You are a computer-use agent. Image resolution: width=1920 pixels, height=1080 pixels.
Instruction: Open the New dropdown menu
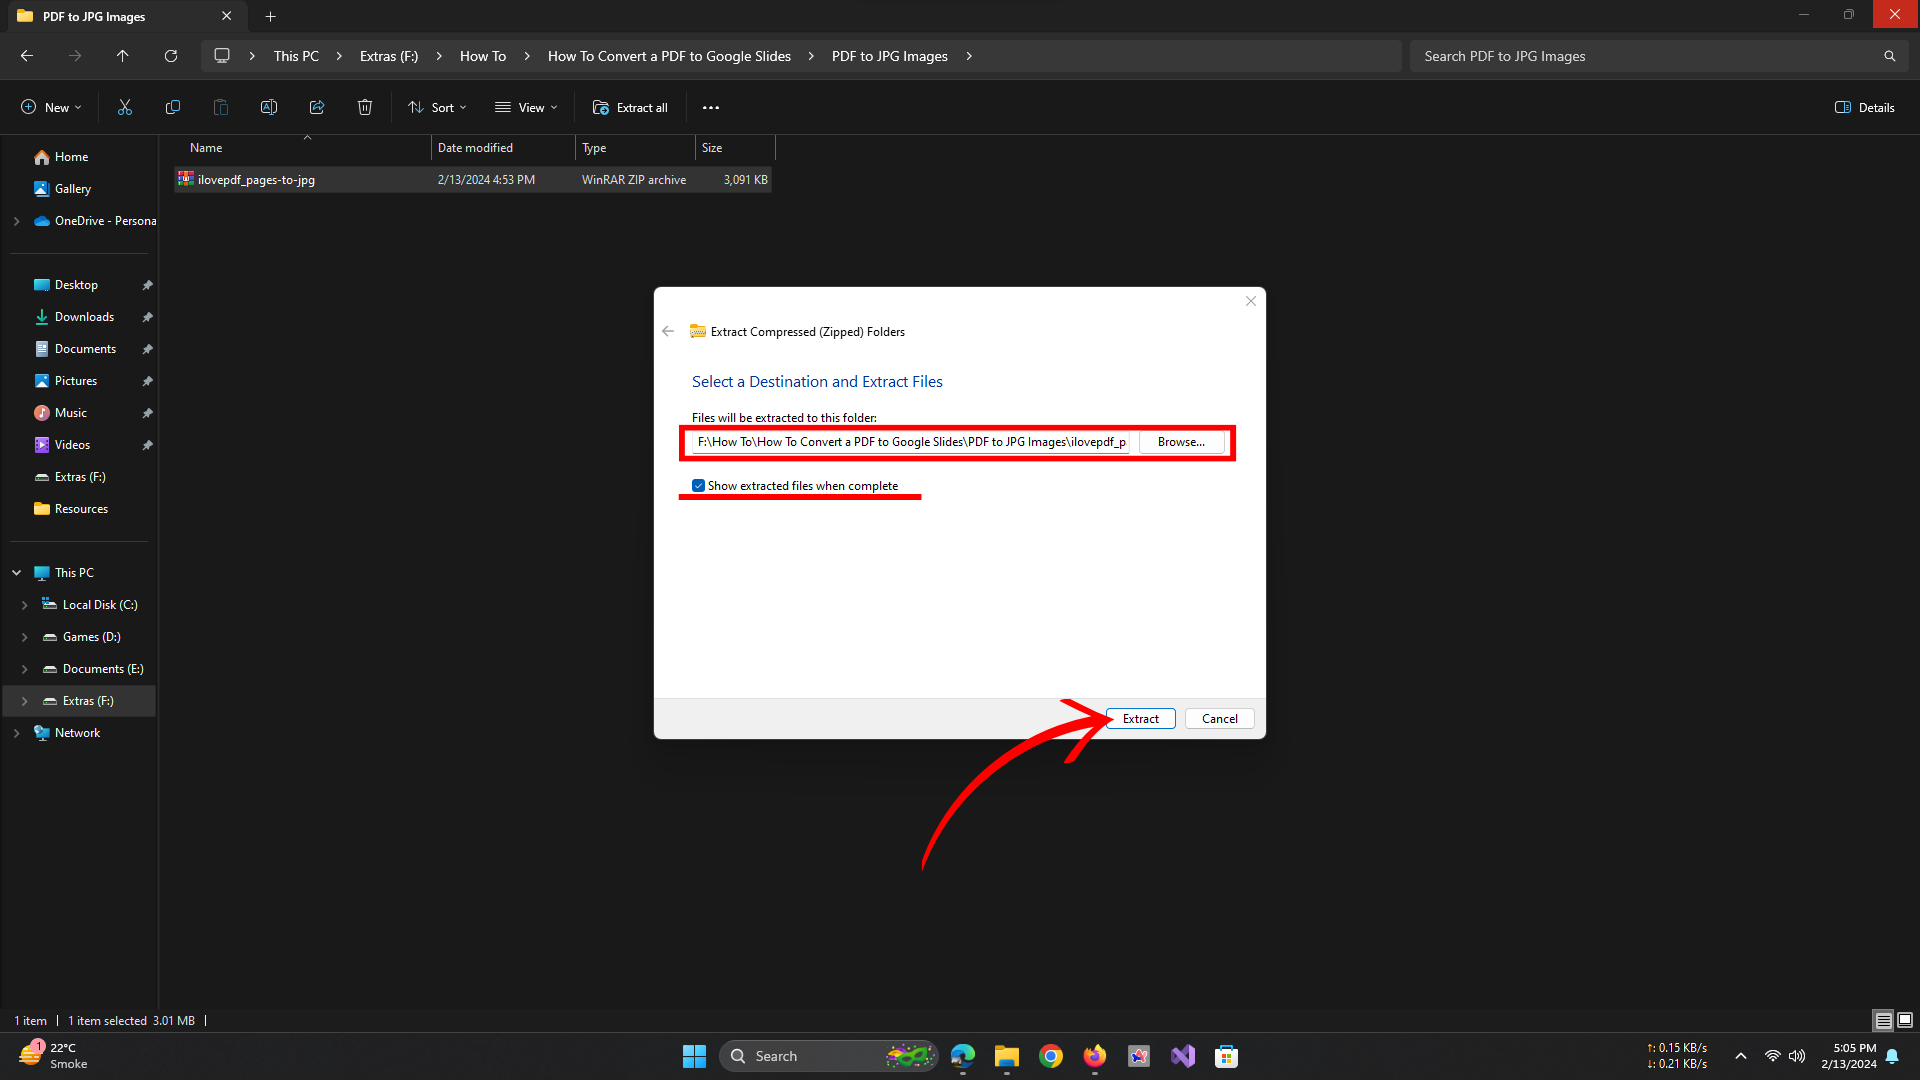(x=51, y=108)
